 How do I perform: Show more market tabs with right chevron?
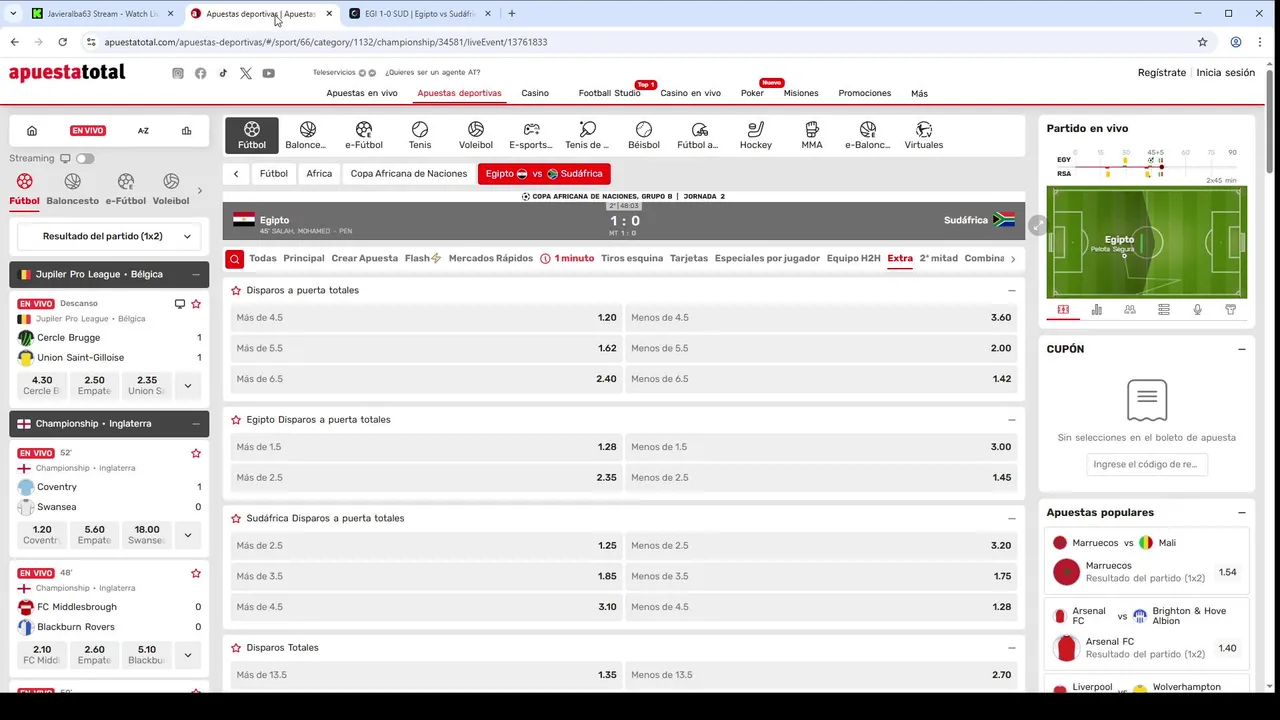click(x=1013, y=259)
